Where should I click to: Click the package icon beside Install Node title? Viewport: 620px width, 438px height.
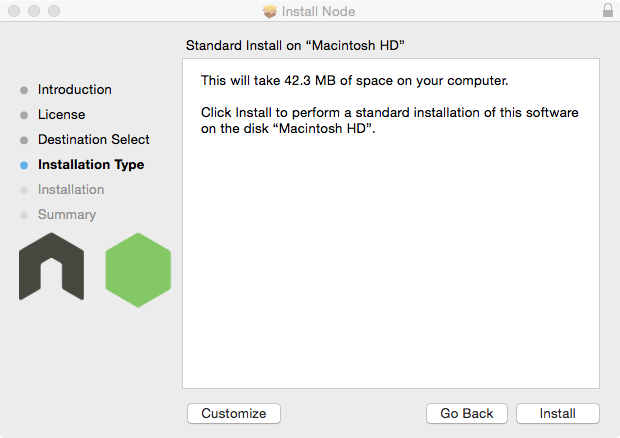(269, 11)
